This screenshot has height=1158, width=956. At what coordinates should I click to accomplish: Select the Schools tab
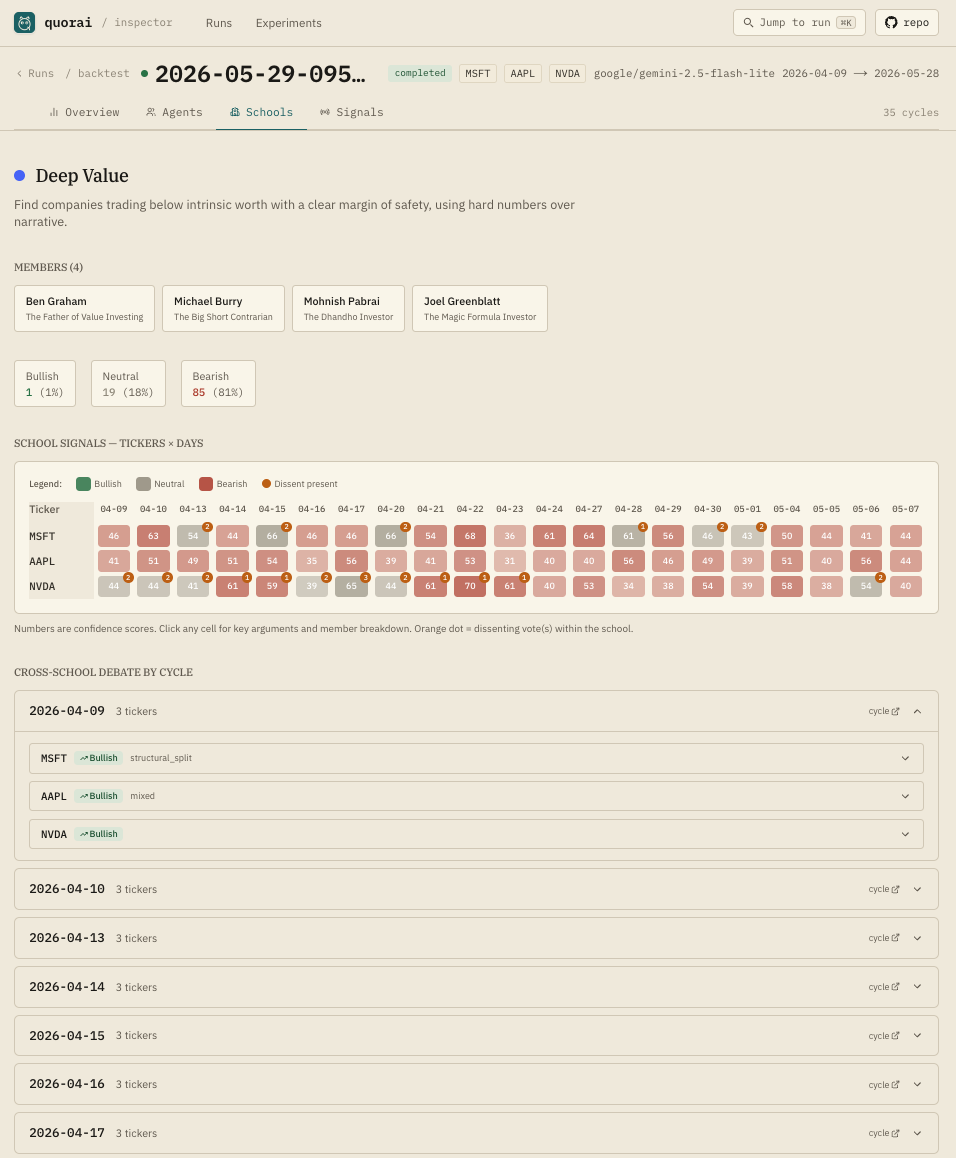262,112
